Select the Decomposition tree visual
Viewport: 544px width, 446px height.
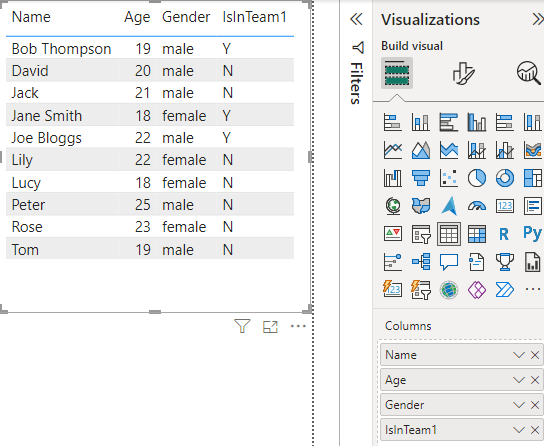[x=421, y=262]
